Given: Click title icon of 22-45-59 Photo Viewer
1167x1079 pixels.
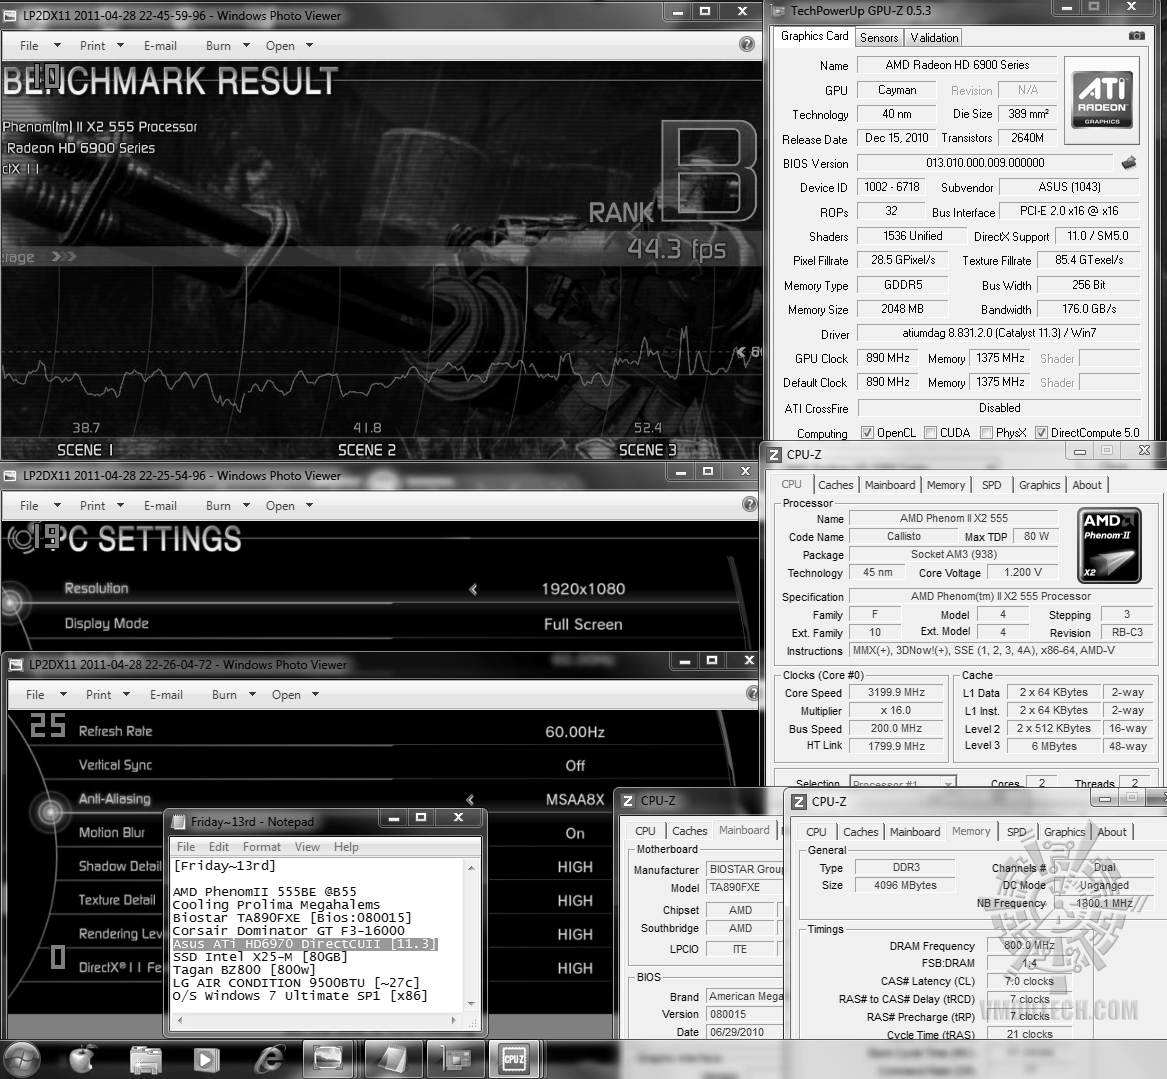Looking at the screenshot, I should pyautogui.click(x=10, y=15).
